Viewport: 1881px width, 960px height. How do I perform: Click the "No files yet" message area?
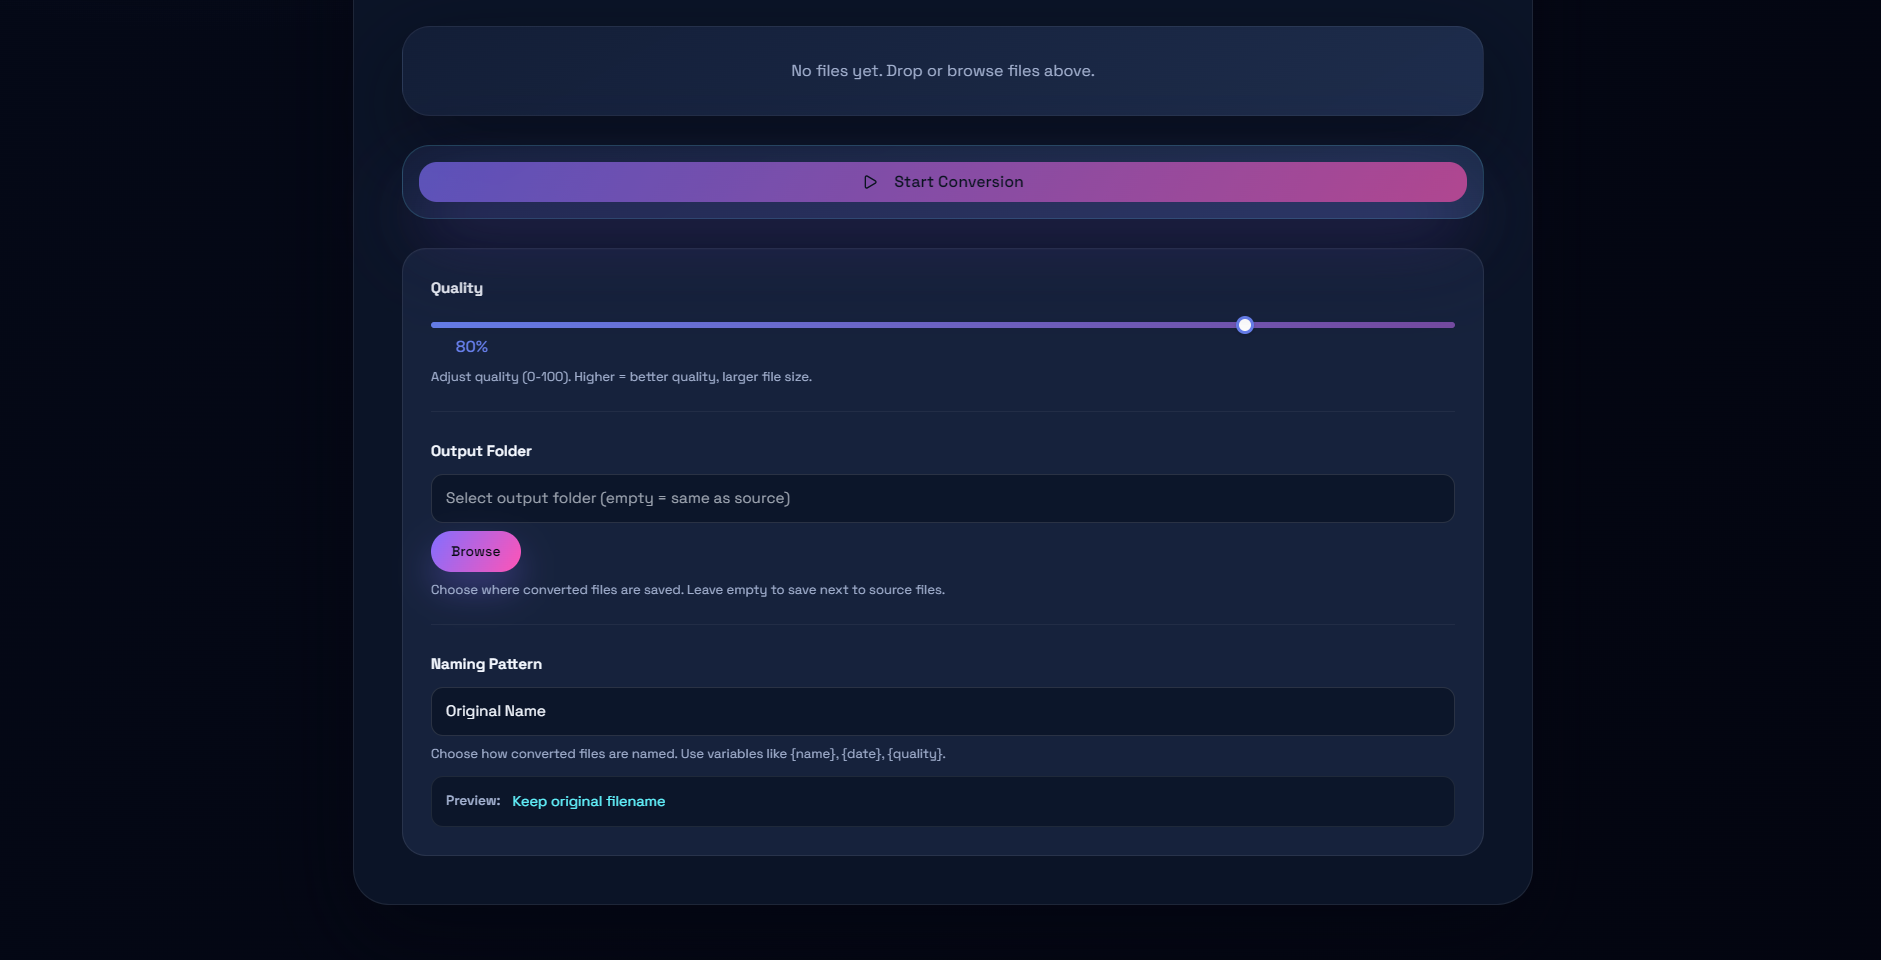941,71
